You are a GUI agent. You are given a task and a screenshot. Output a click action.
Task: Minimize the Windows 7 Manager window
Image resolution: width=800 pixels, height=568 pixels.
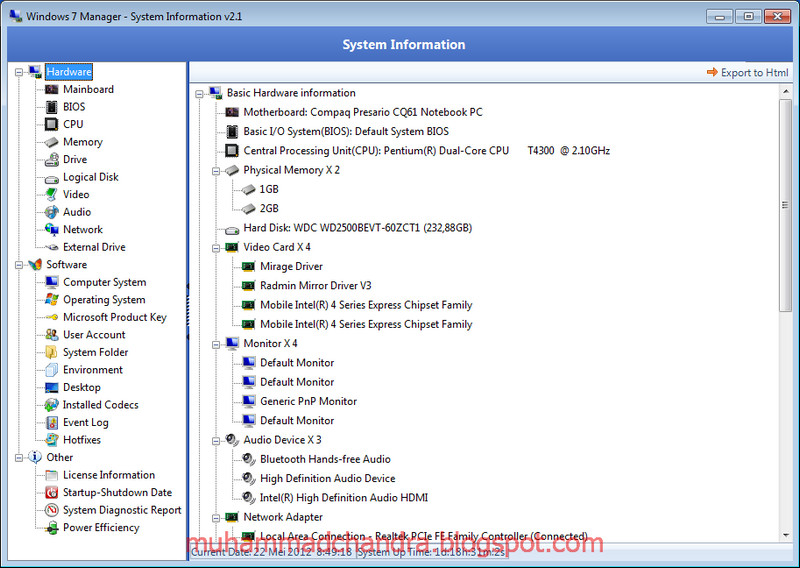[720, 16]
